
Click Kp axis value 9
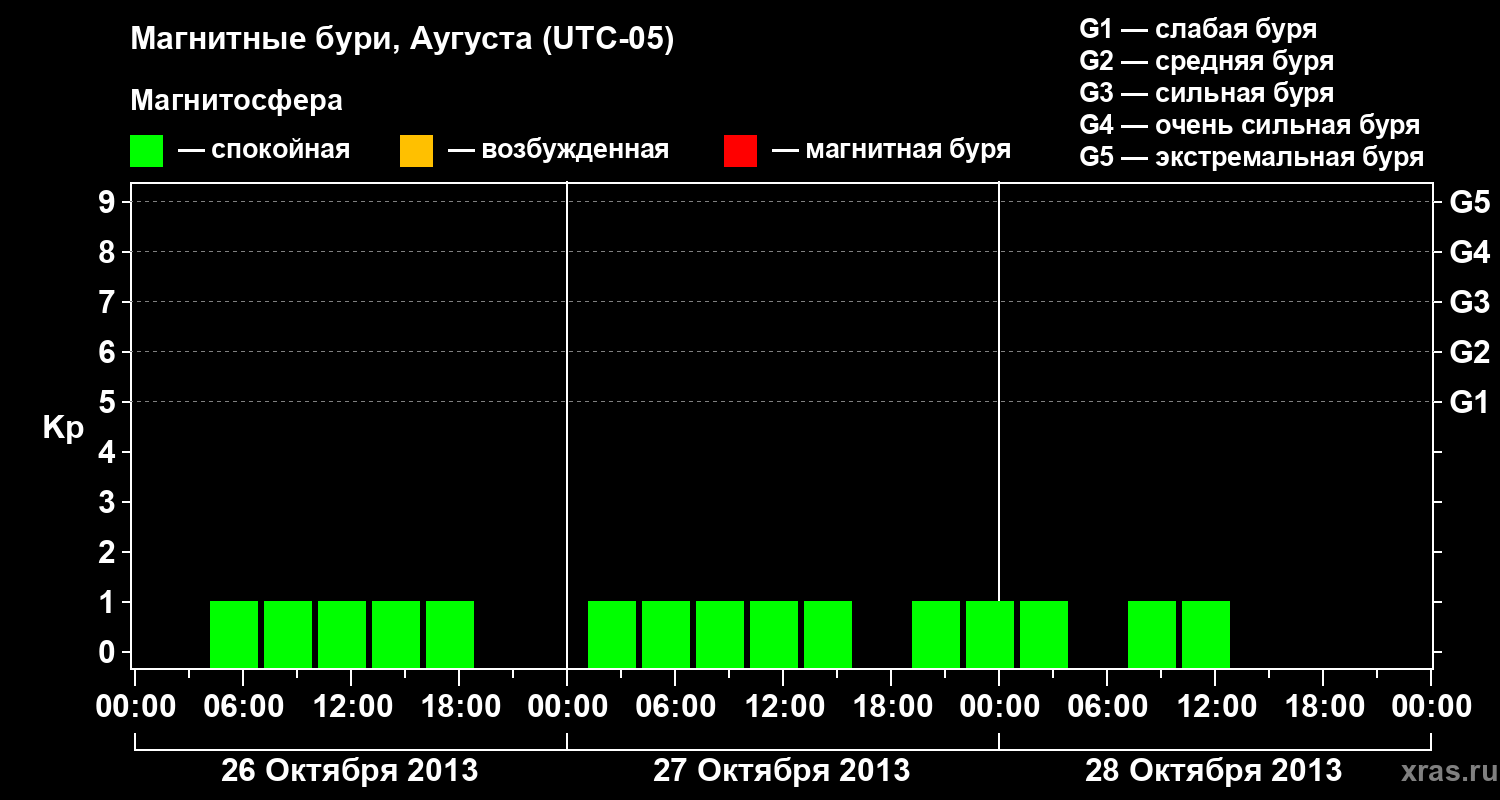point(108,202)
